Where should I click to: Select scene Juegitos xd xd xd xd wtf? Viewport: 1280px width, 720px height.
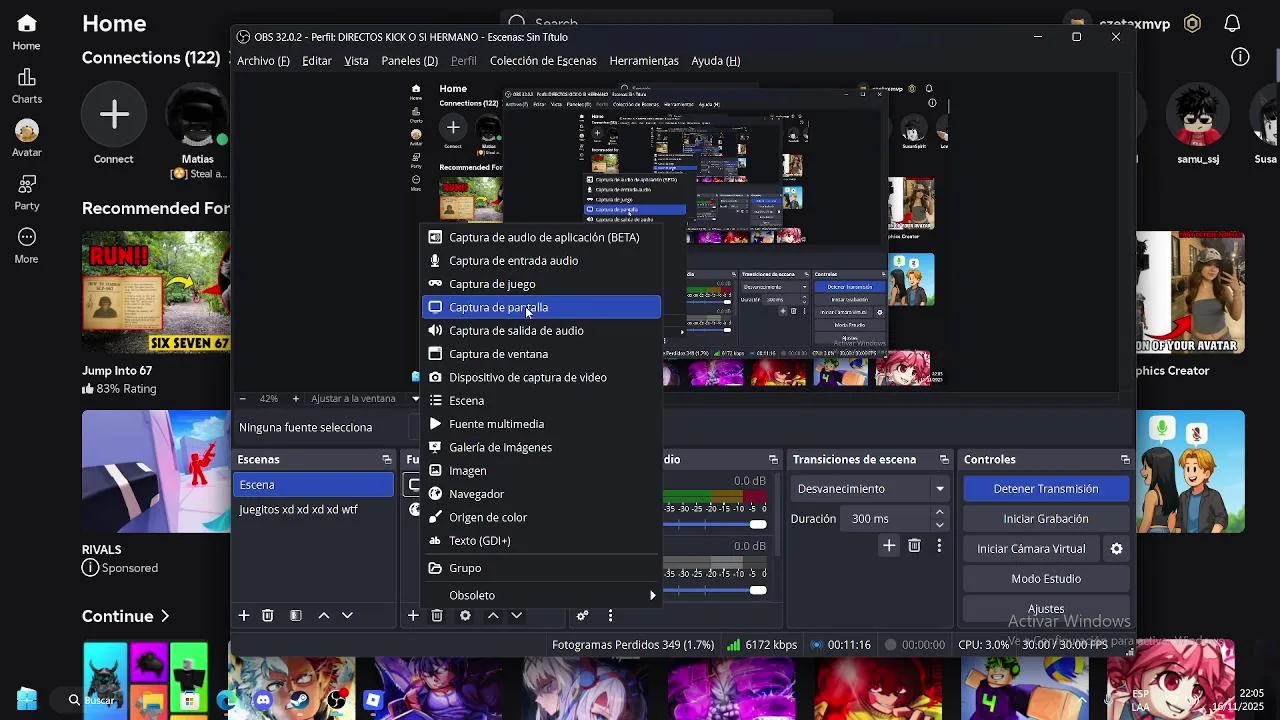tap(314, 510)
